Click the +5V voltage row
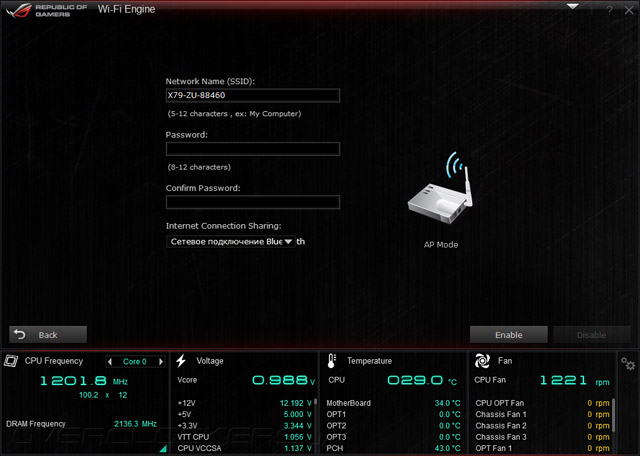640x456 pixels. (x=244, y=414)
